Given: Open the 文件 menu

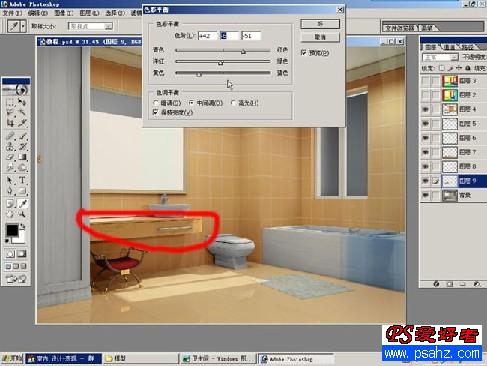Looking at the screenshot, I should (x=12, y=13).
